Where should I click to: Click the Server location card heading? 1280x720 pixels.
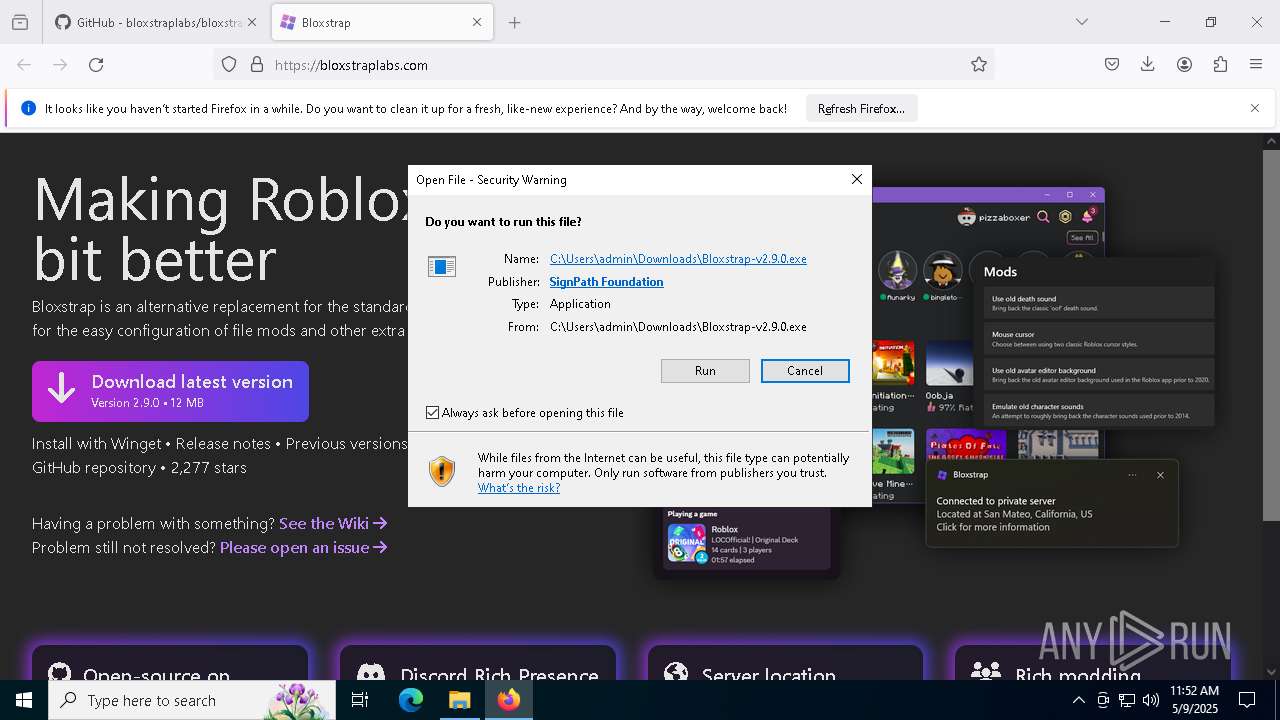click(x=768, y=676)
